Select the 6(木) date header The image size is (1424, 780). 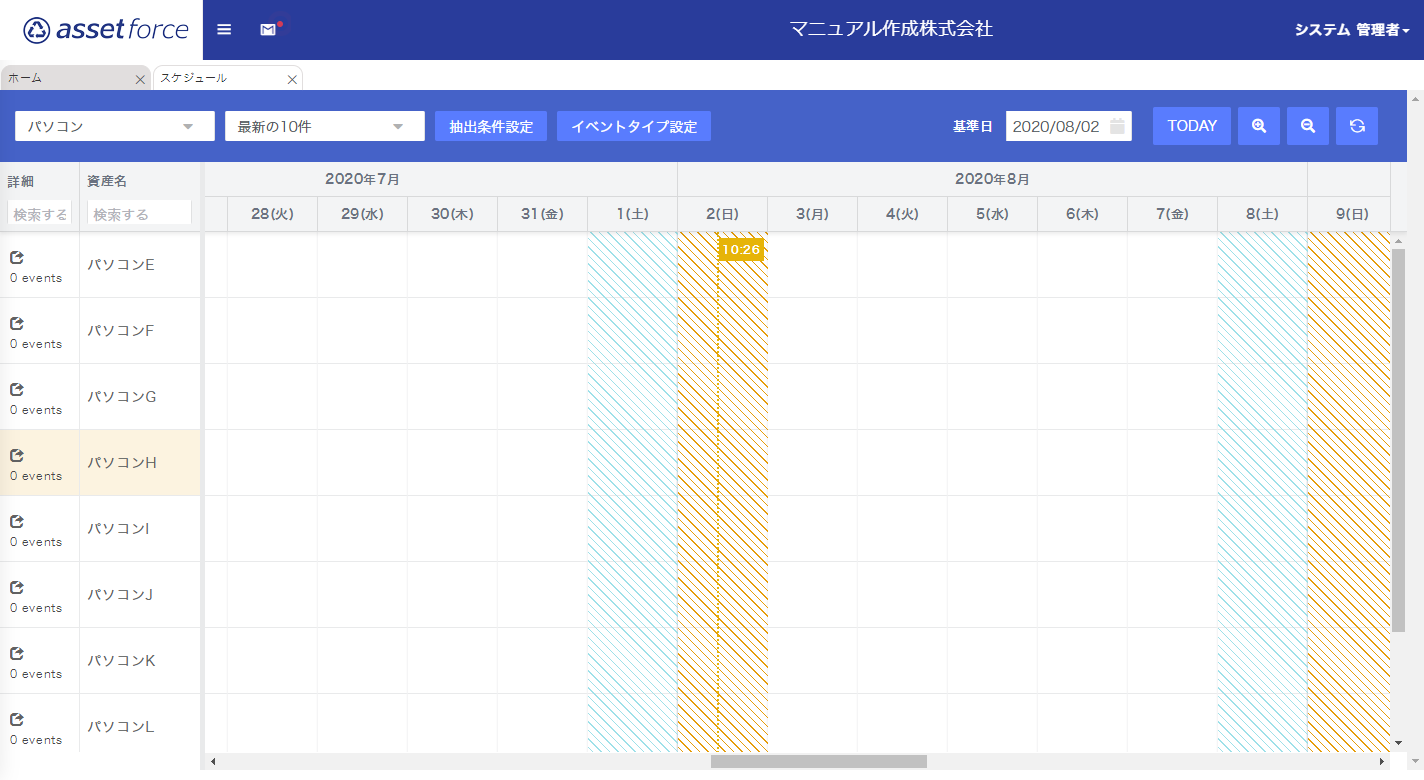tap(1082, 214)
